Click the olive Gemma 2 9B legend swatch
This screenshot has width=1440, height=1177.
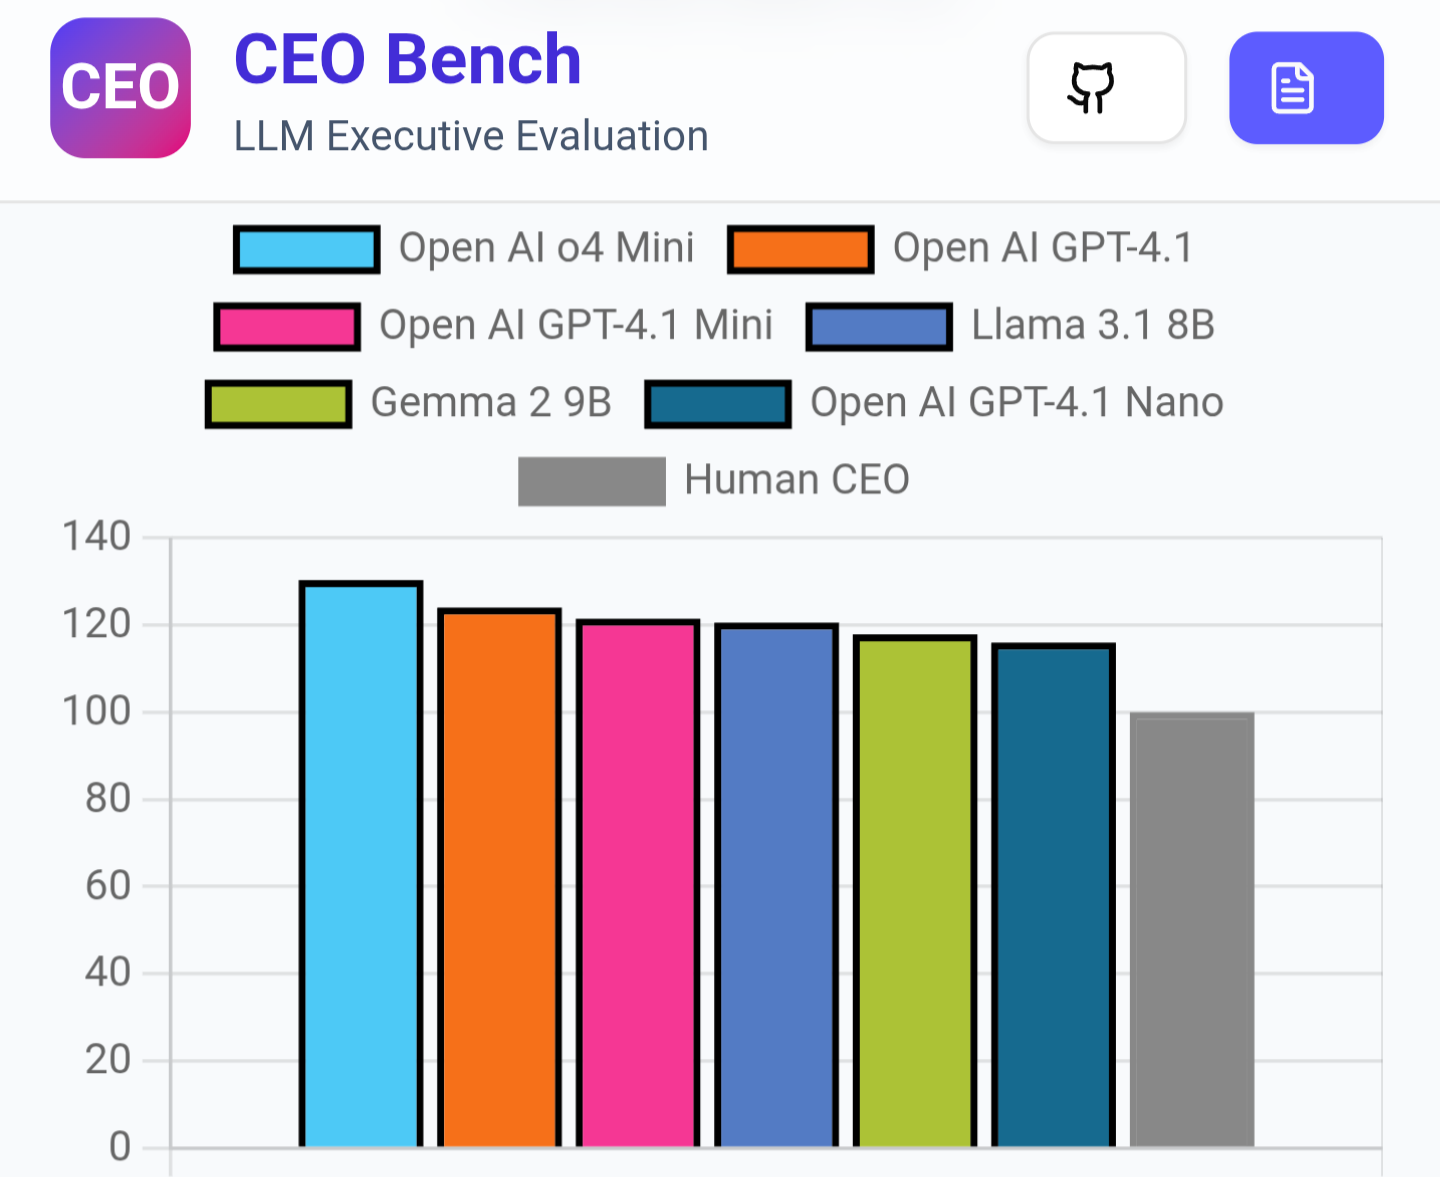(278, 403)
